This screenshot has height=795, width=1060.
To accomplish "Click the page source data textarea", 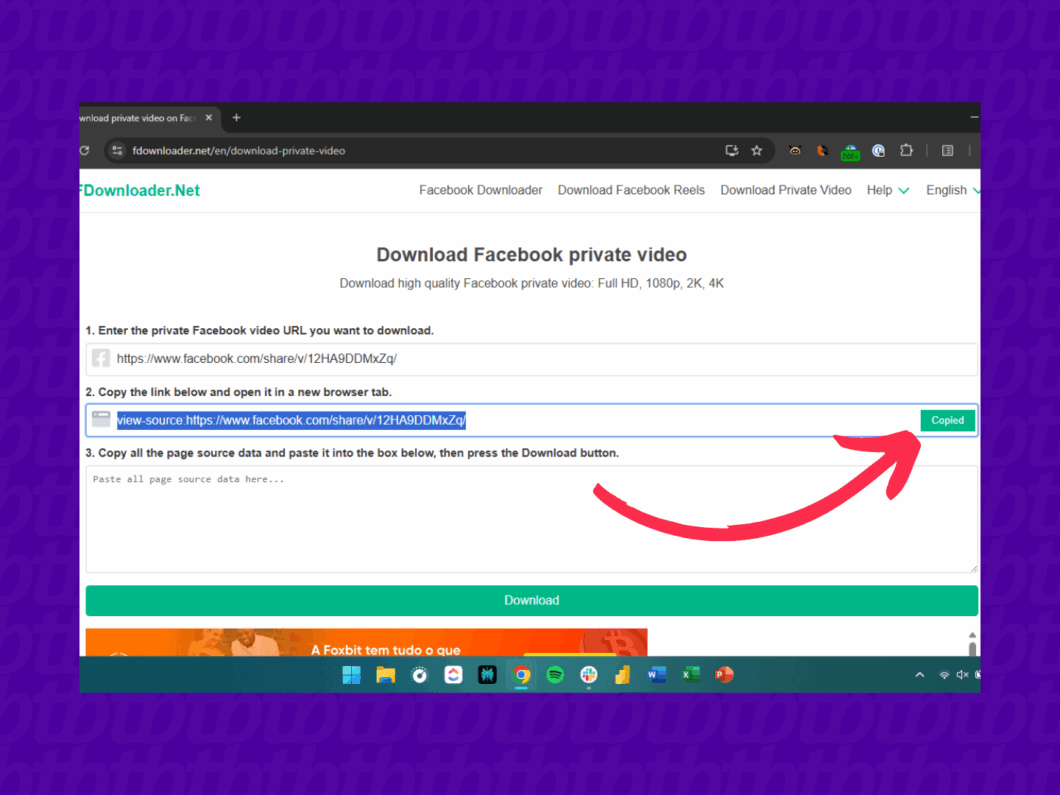I will [x=531, y=519].
